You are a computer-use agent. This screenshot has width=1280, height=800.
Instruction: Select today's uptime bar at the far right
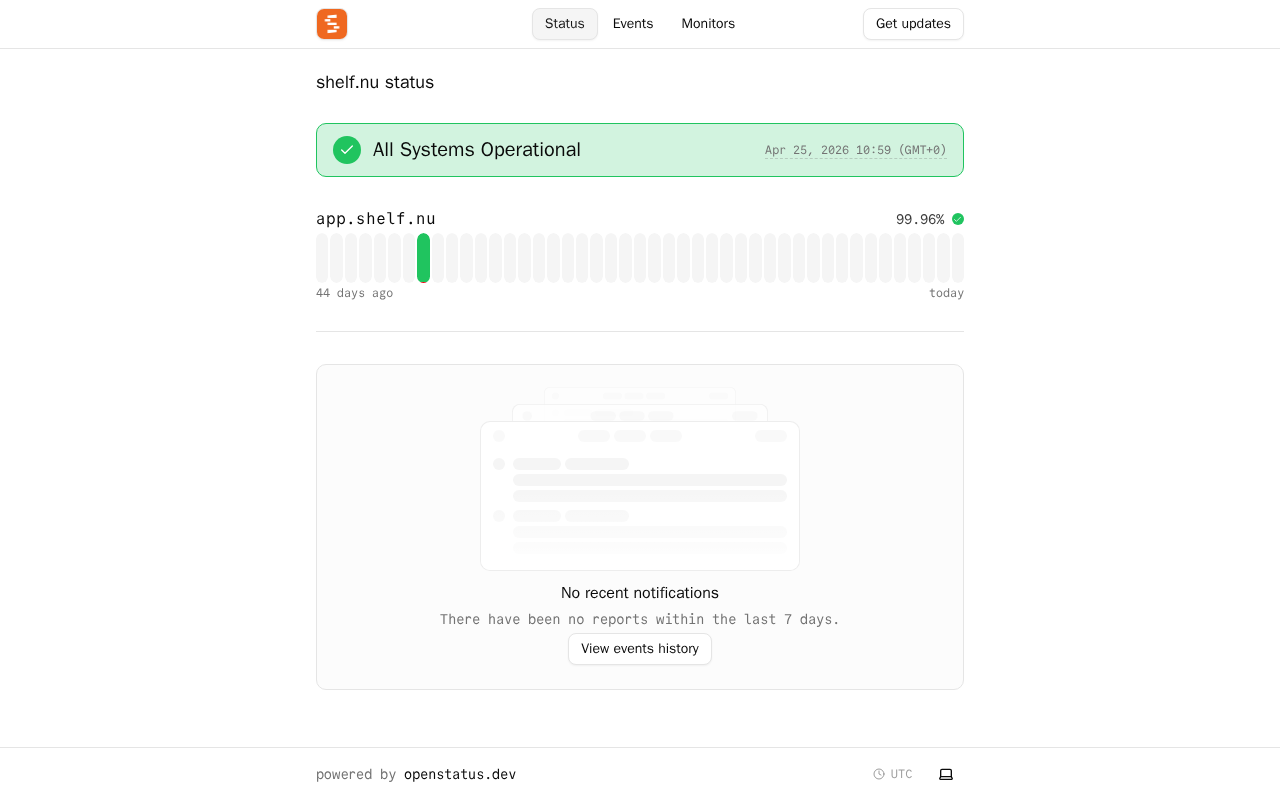pos(958,258)
